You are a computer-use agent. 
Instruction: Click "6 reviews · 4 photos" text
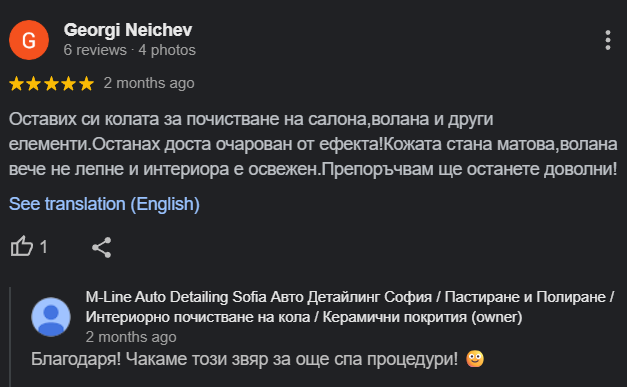[x=130, y=50]
